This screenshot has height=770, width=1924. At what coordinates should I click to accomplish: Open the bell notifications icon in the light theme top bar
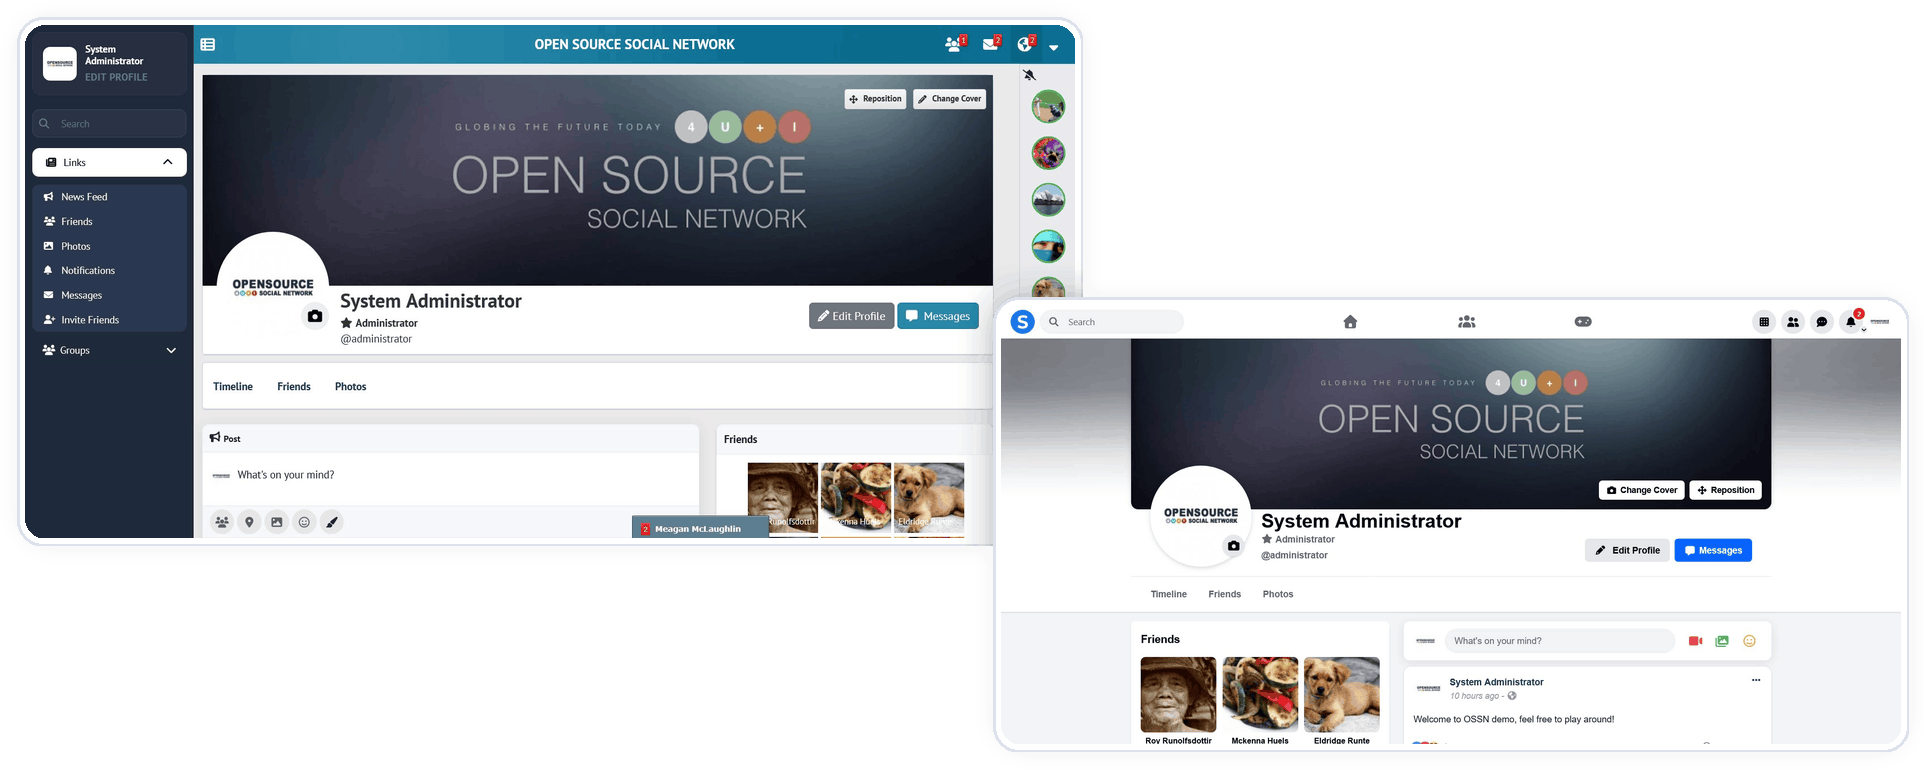tap(1851, 322)
